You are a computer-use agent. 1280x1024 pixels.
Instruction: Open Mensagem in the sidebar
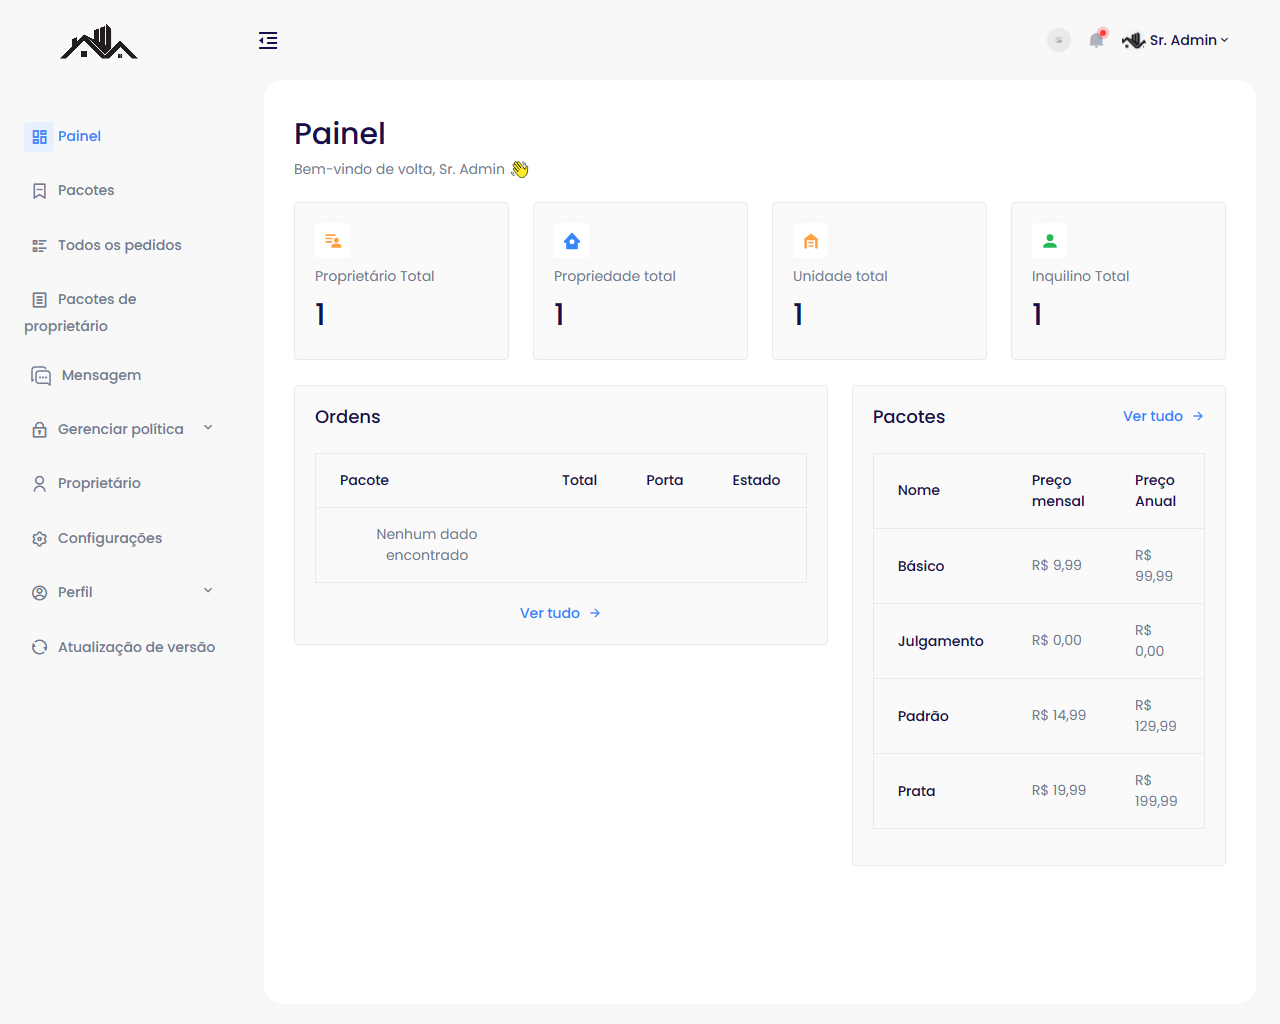click(x=101, y=375)
